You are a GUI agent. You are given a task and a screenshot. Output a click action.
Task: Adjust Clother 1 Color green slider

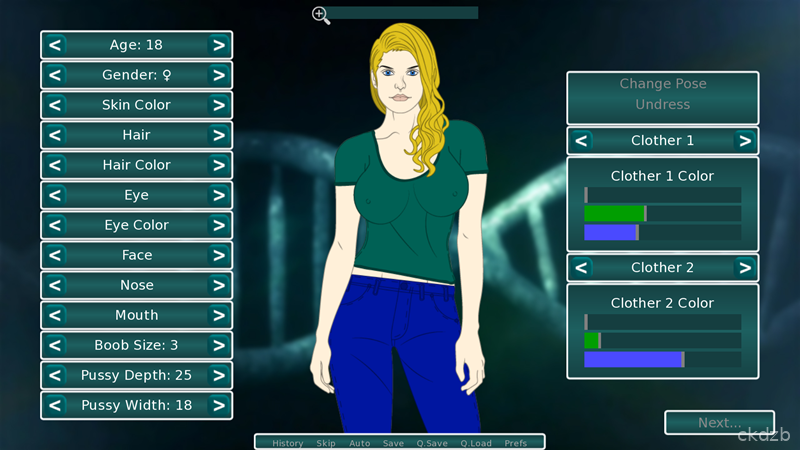coord(663,214)
